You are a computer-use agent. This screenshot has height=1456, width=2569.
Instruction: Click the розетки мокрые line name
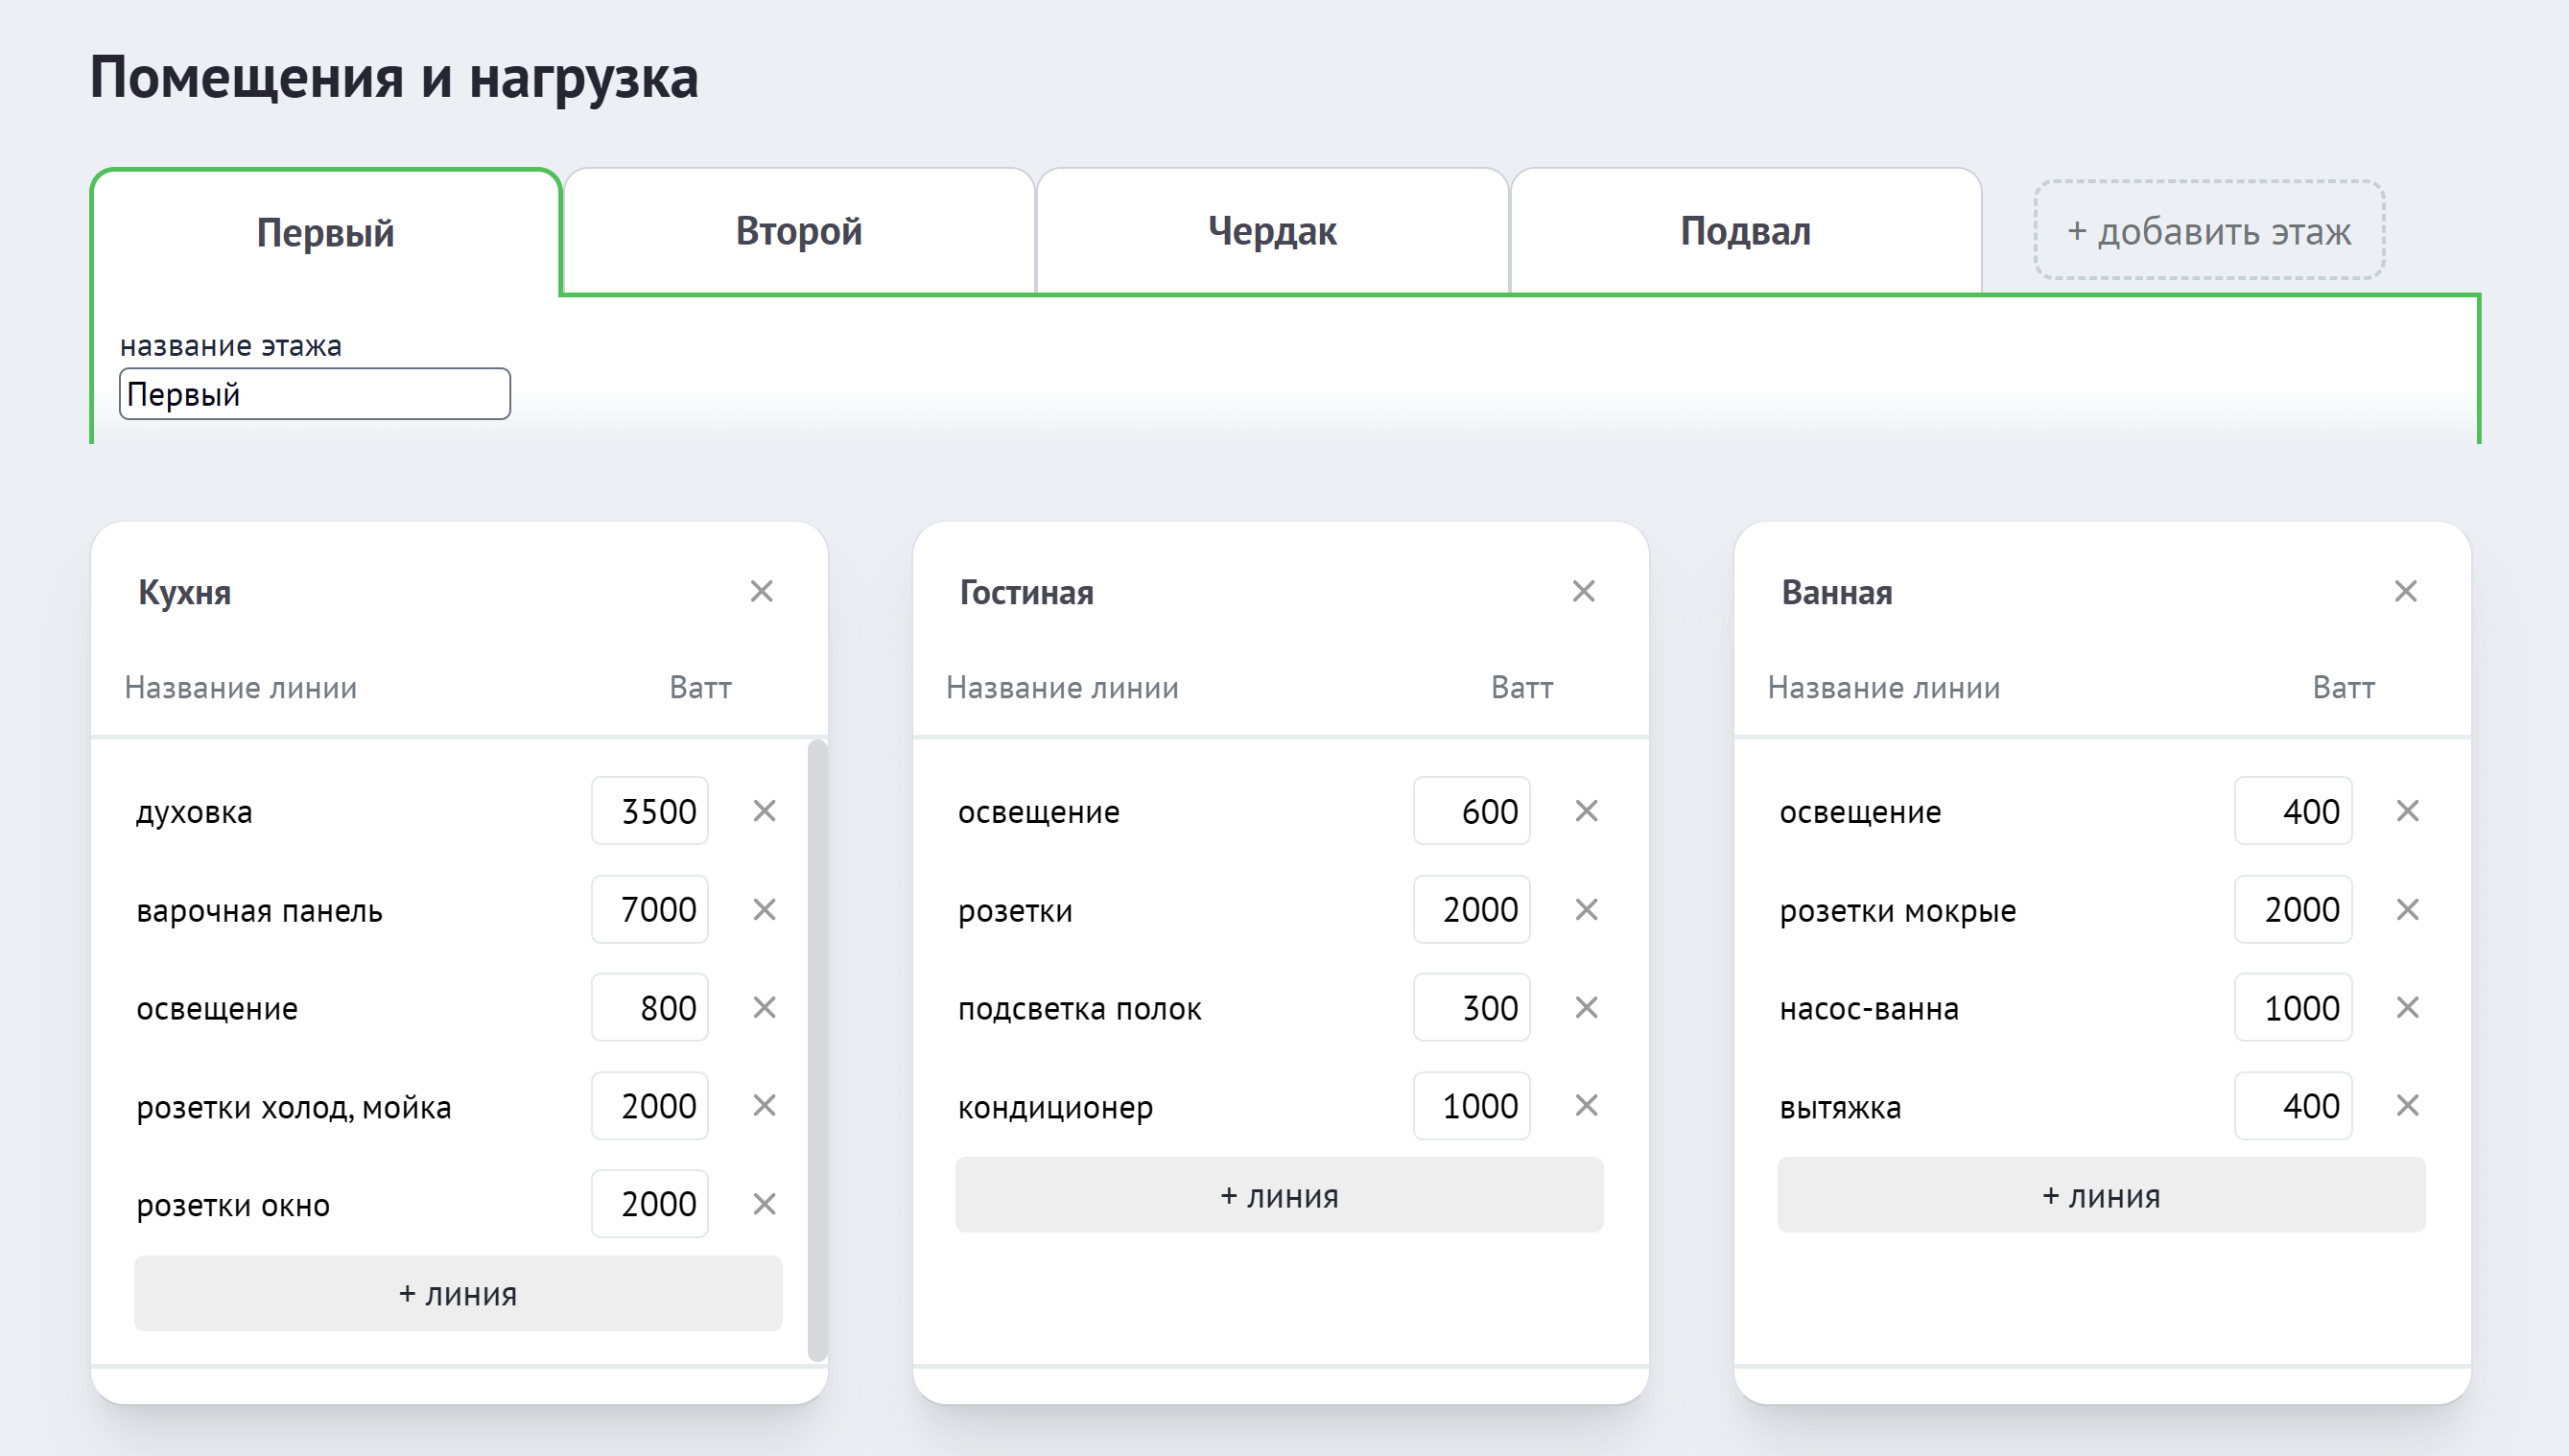(1898, 911)
